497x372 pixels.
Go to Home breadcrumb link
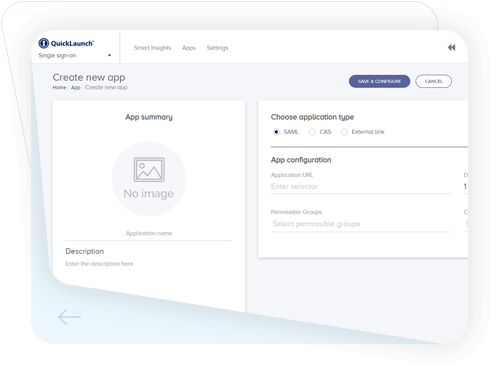59,87
